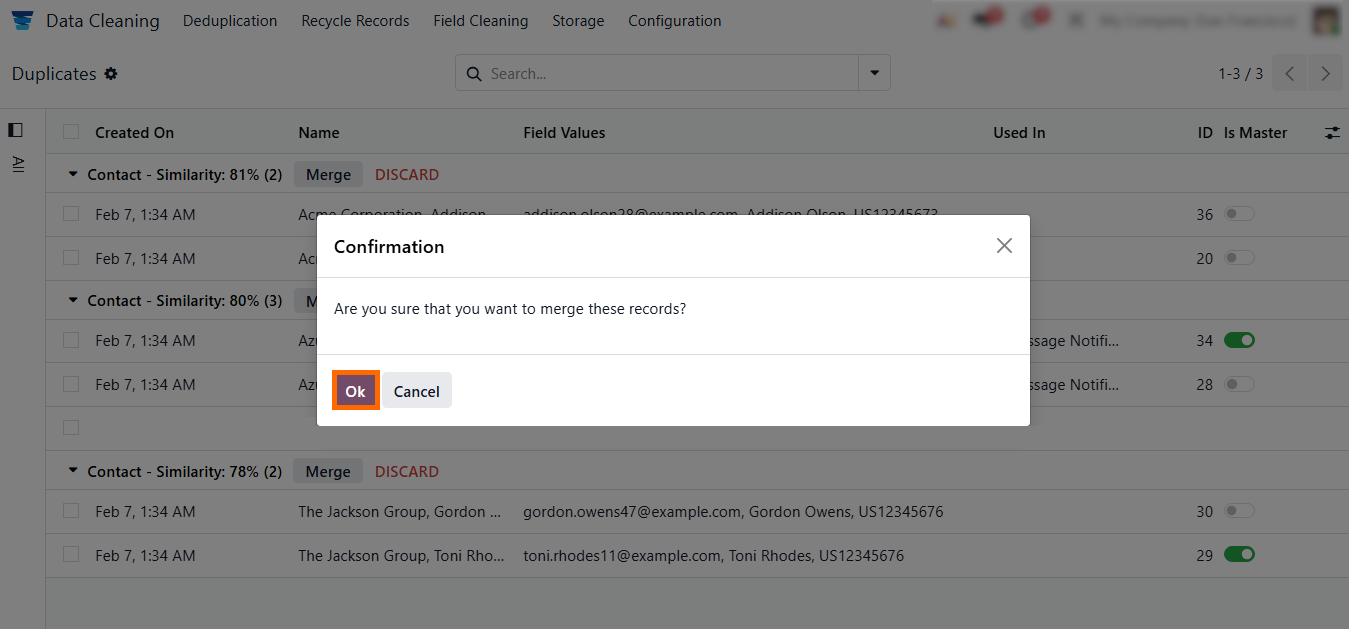
Task: Click the user avatar in top bar
Action: tap(1326, 21)
